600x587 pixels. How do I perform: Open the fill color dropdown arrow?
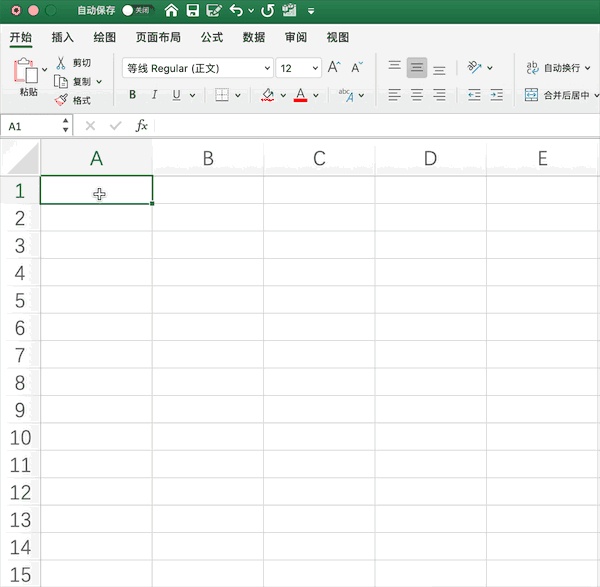(x=283, y=95)
